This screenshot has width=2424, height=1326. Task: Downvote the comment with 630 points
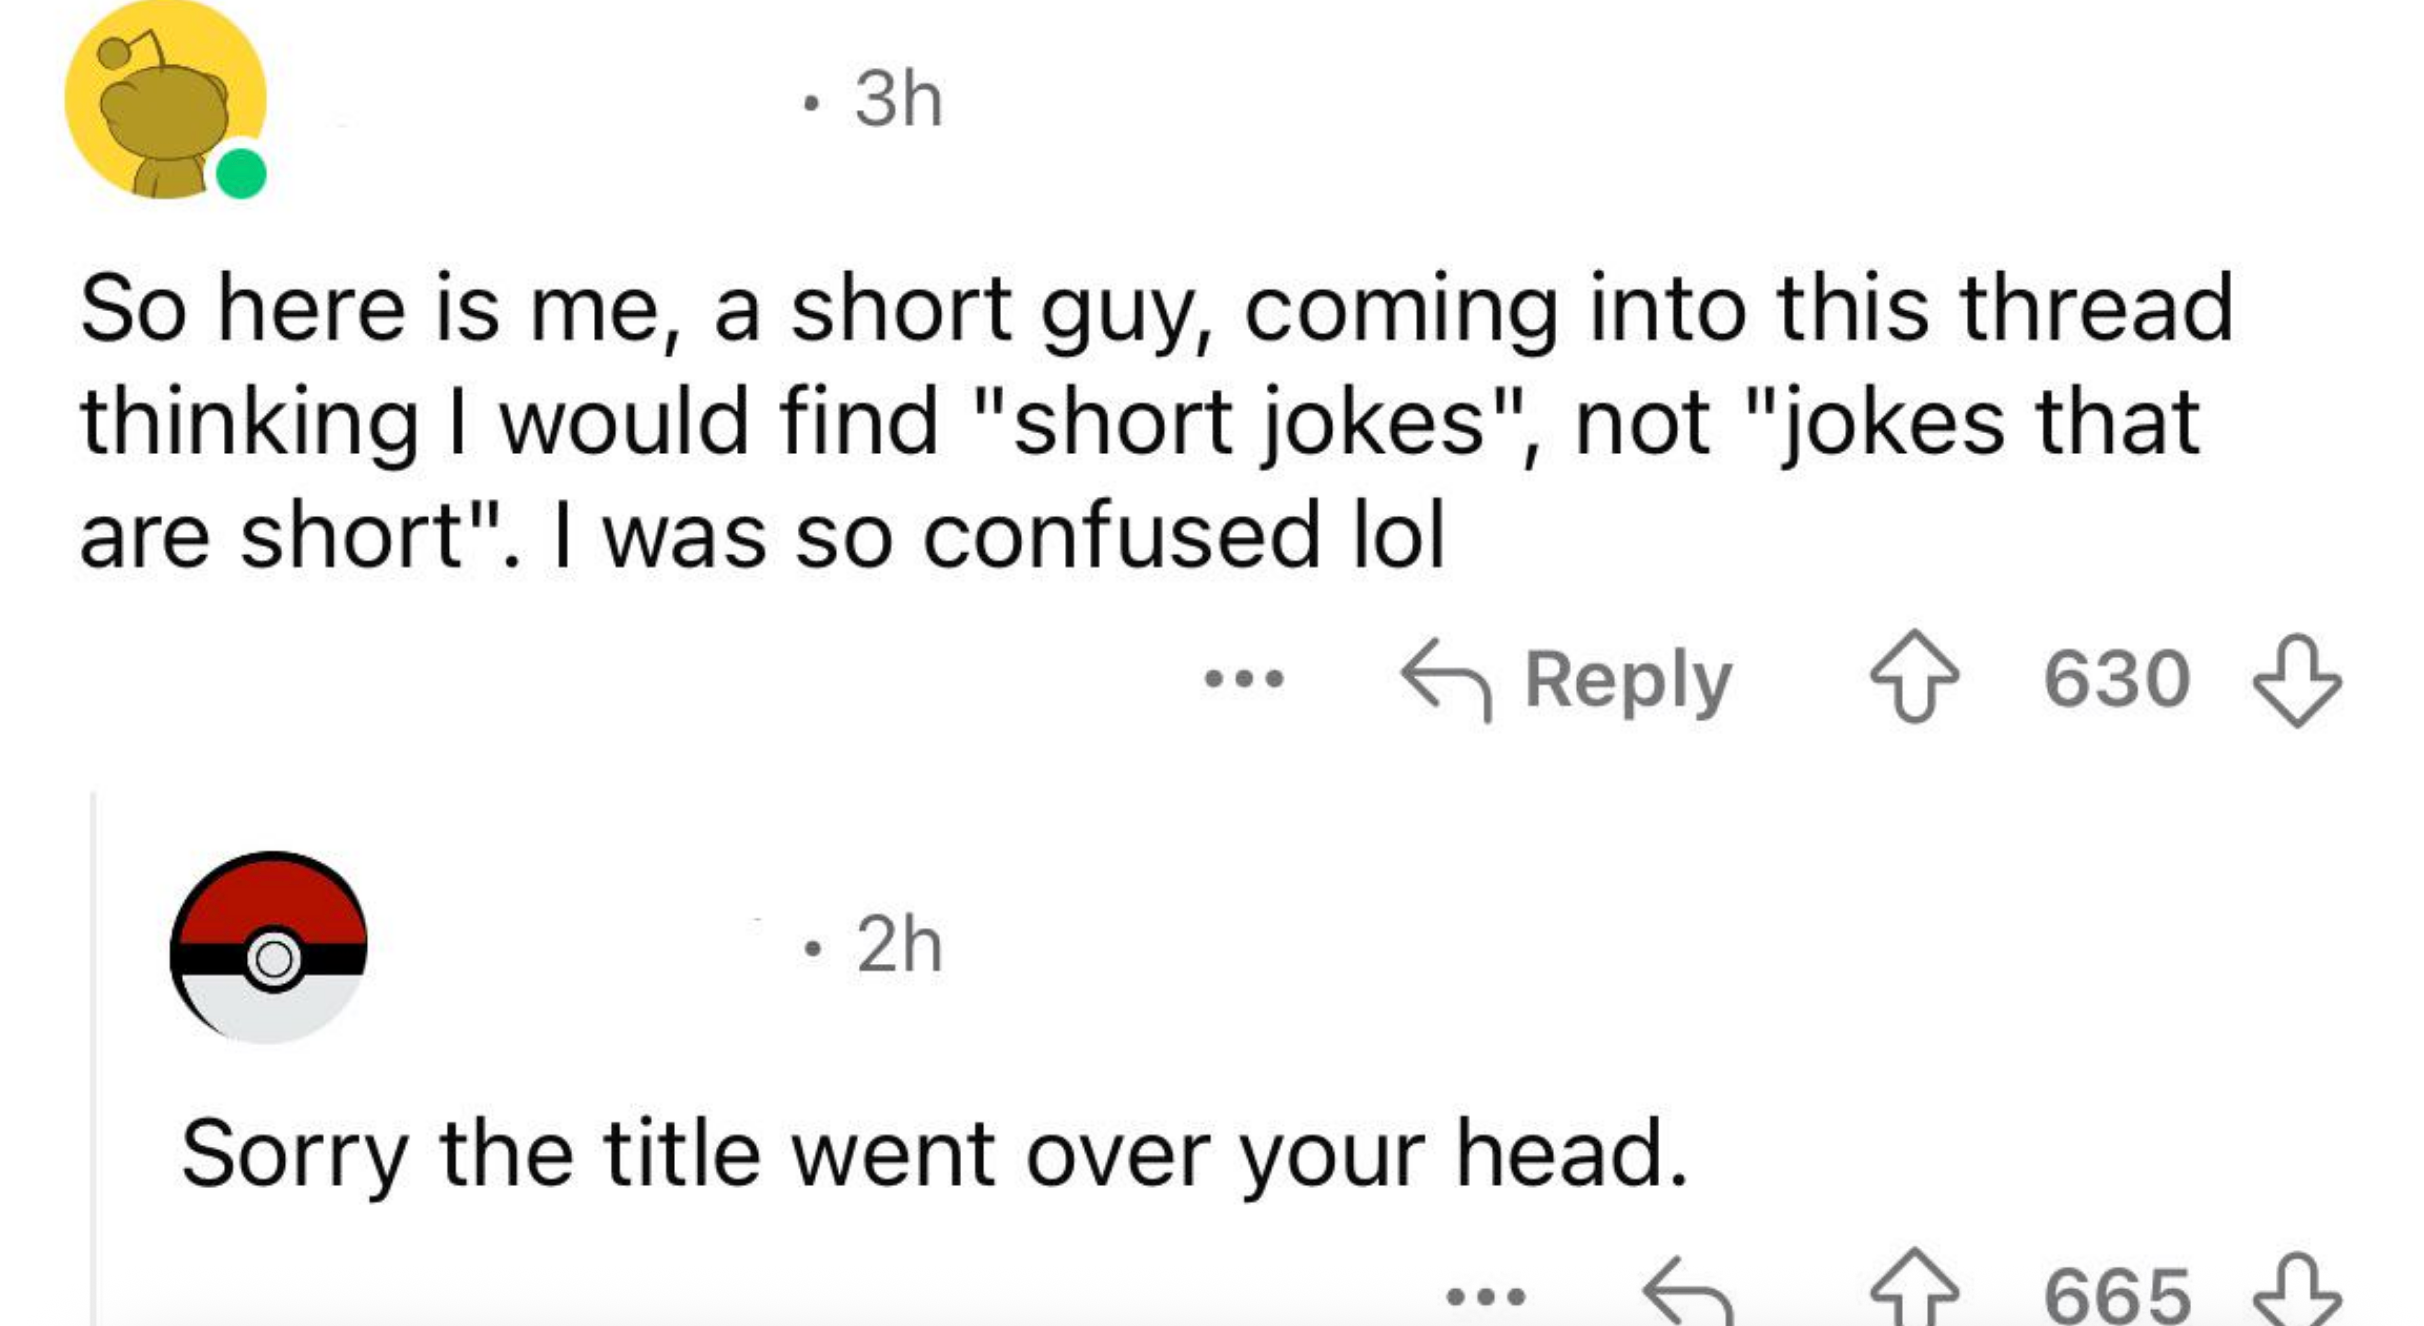[x=2296, y=680]
